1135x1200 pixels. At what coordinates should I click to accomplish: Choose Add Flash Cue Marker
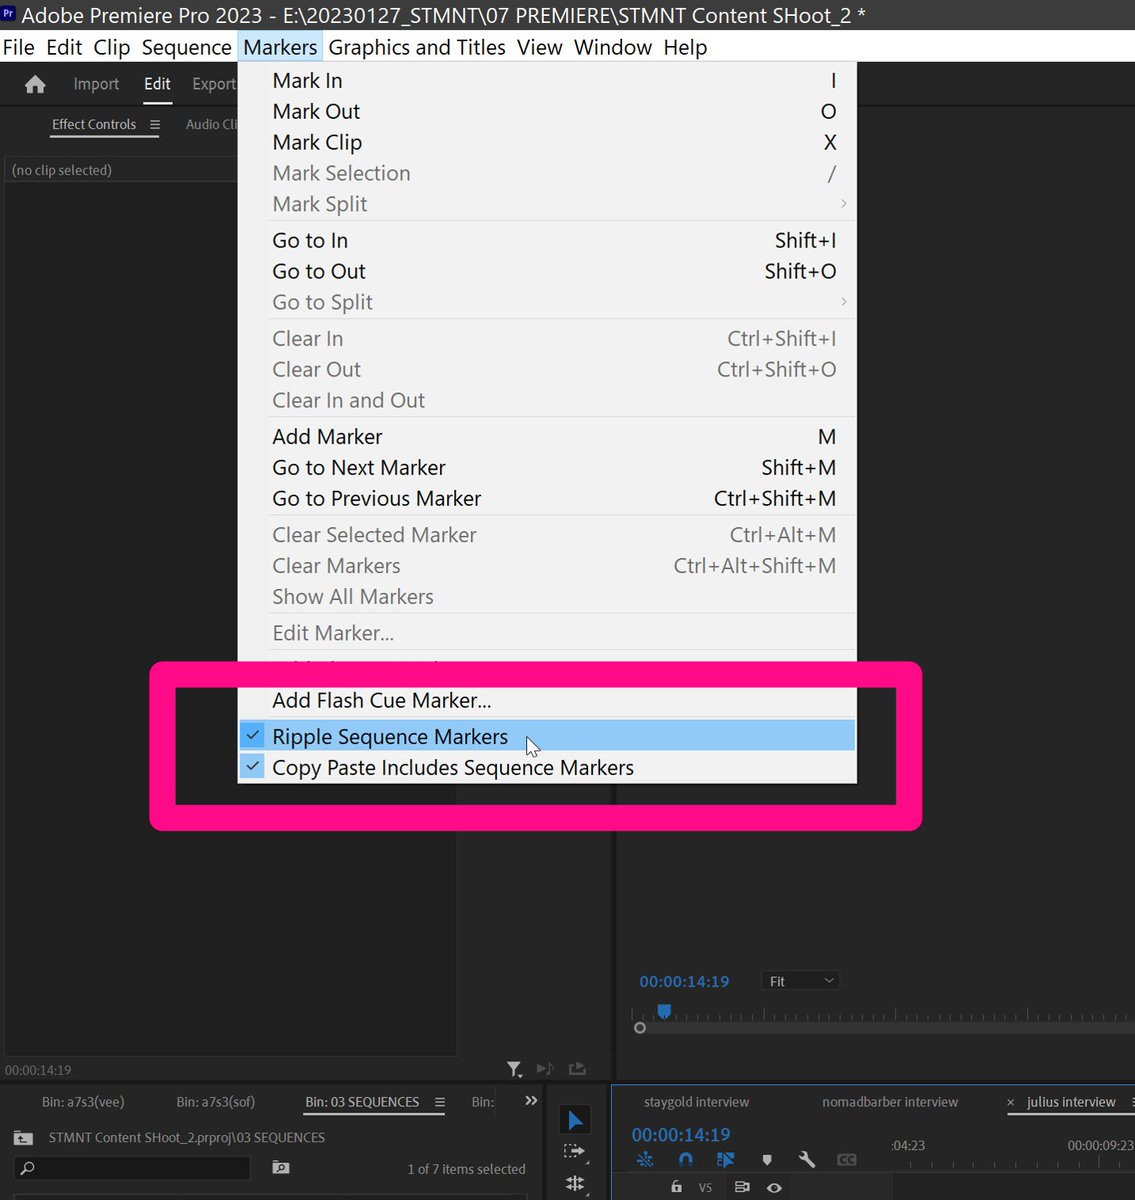tap(547, 701)
